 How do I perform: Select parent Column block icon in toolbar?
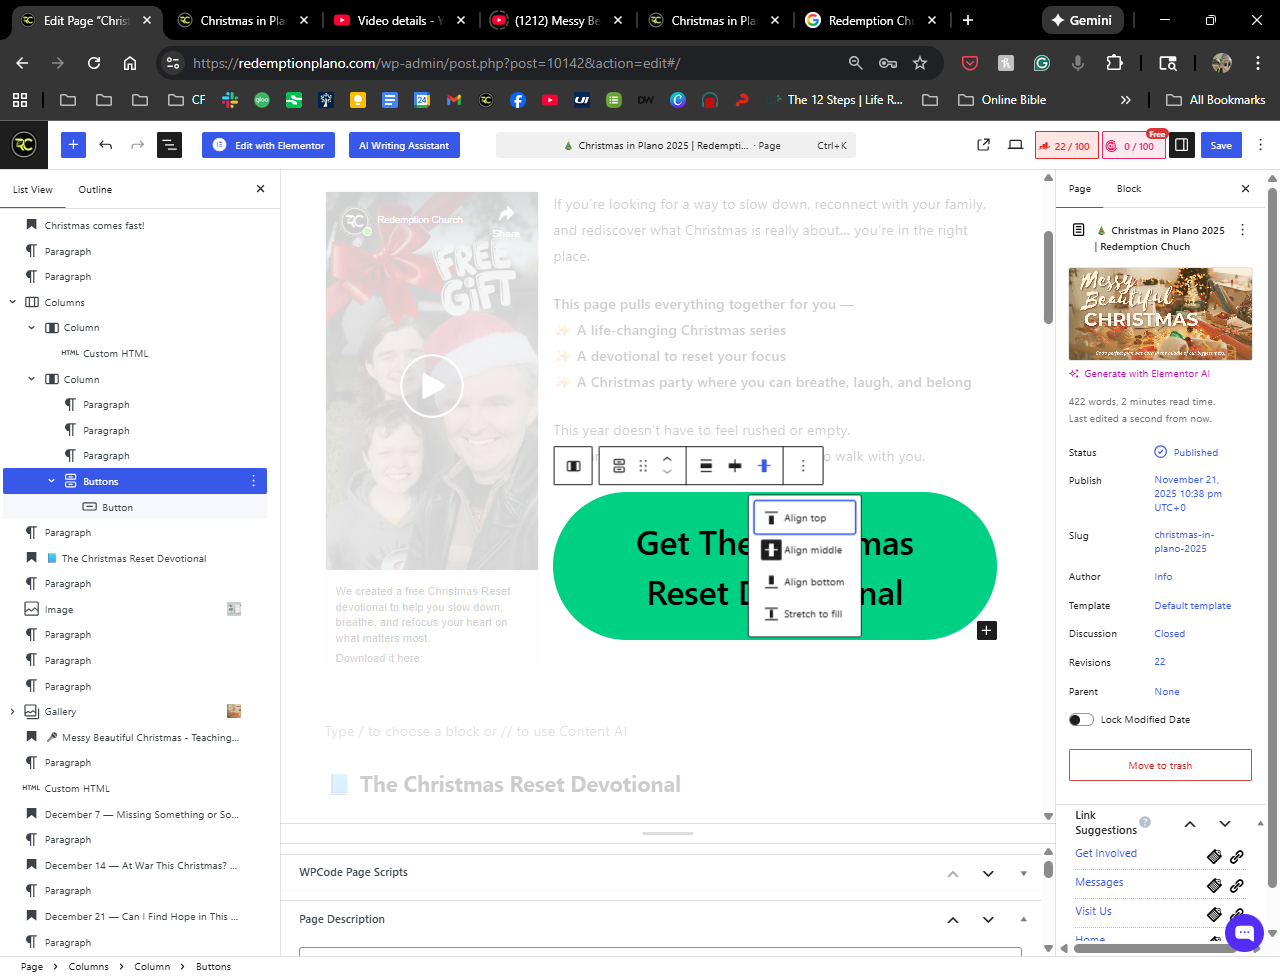(x=574, y=466)
